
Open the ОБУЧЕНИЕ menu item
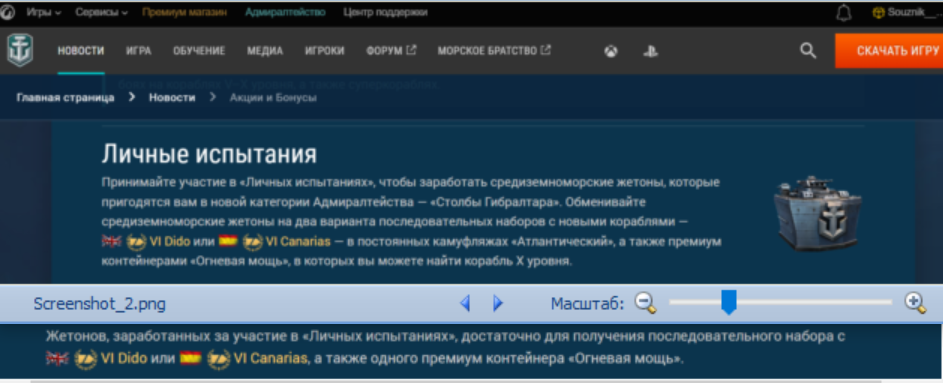point(199,51)
